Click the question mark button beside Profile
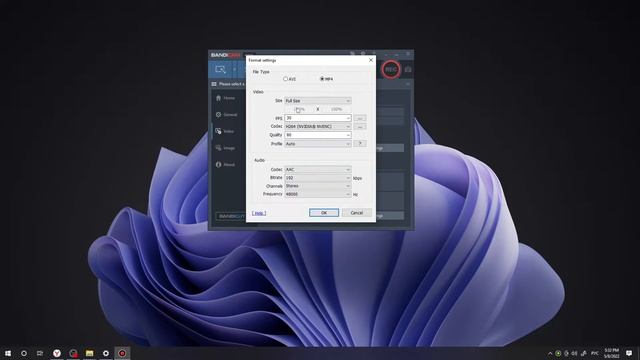 click(360, 144)
